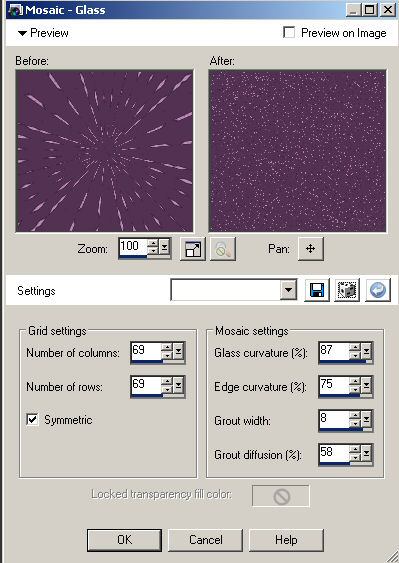Click the Grout diffusion value field
This screenshot has height=563, width=399.
coord(334,453)
